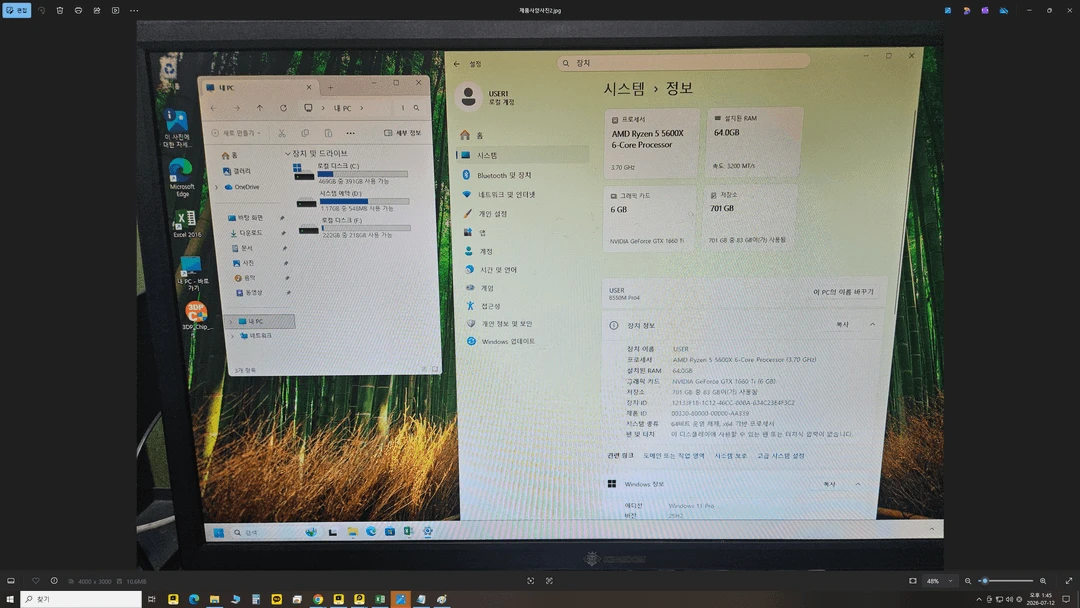Expand the system tray hidden icons chevron

coord(979,600)
